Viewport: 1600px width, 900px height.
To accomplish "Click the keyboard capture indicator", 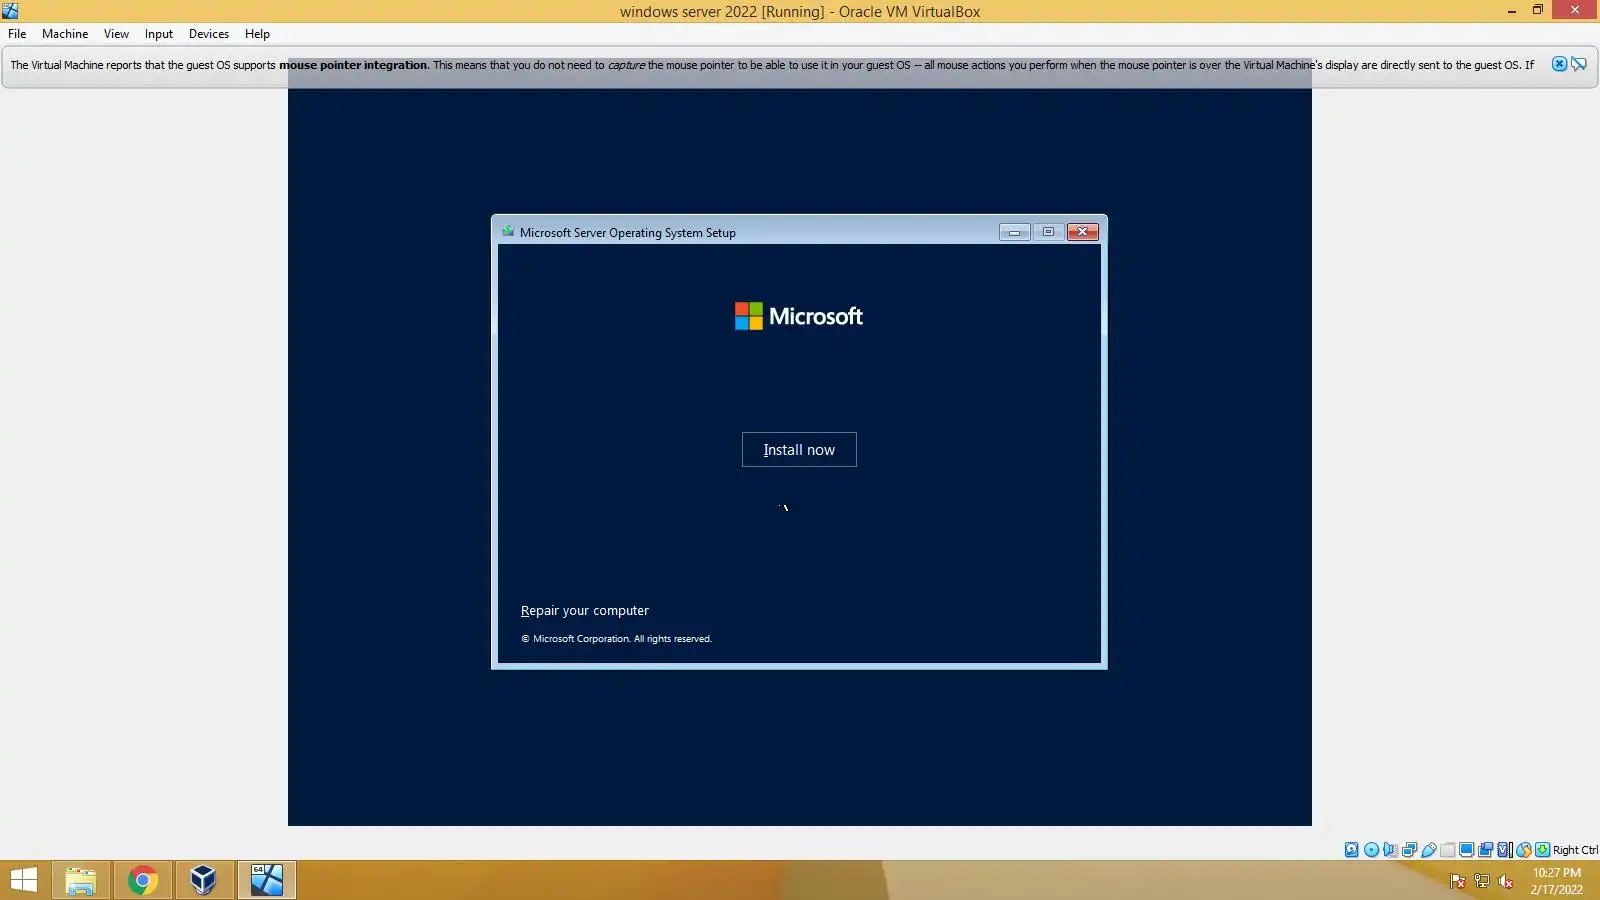I will (x=1542, y=850).
